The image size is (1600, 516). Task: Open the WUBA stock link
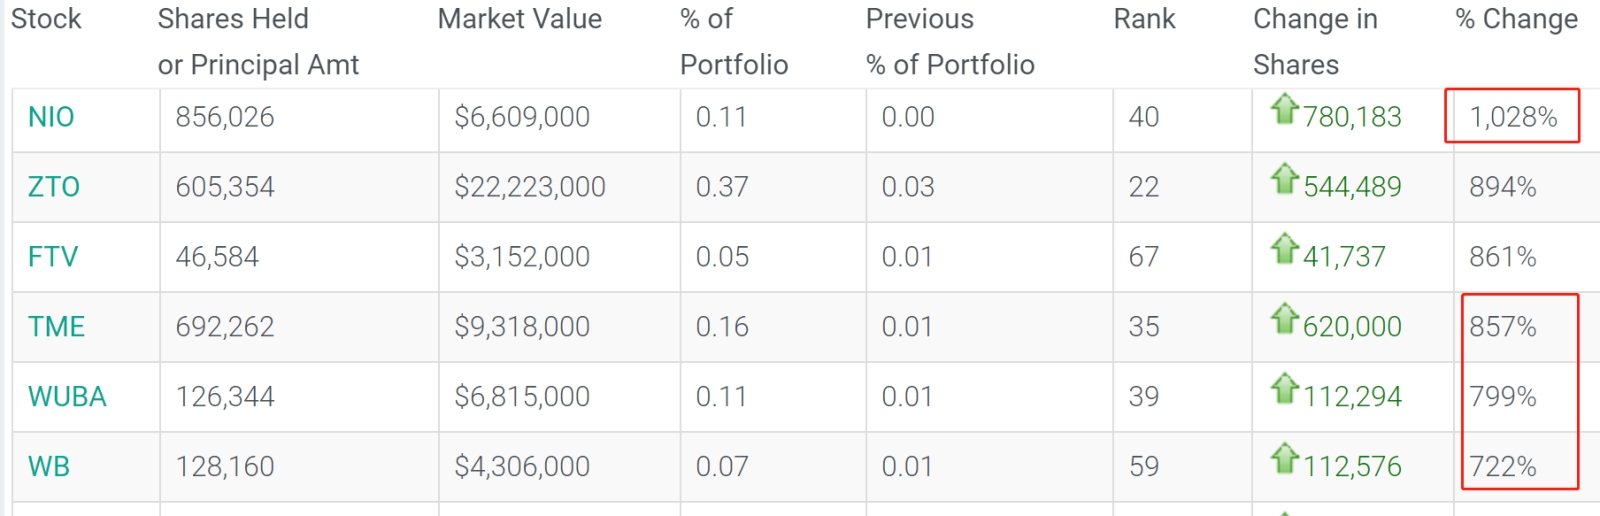(67, 397)
